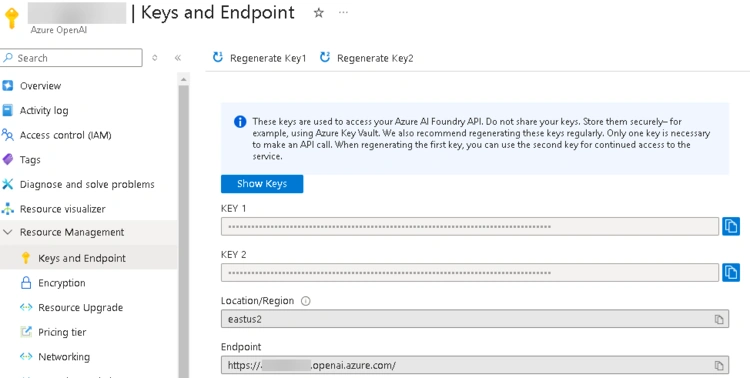
Task: Open the Encryption settings
Action: (62, 283)
